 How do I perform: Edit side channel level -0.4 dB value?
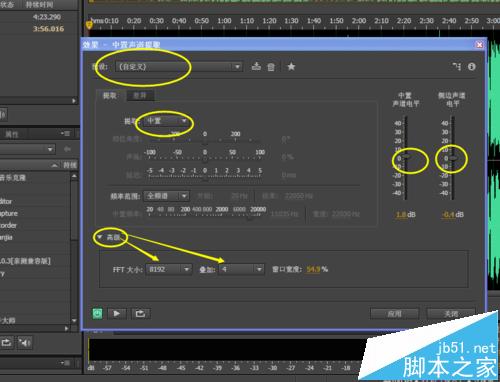click(448, 215)
